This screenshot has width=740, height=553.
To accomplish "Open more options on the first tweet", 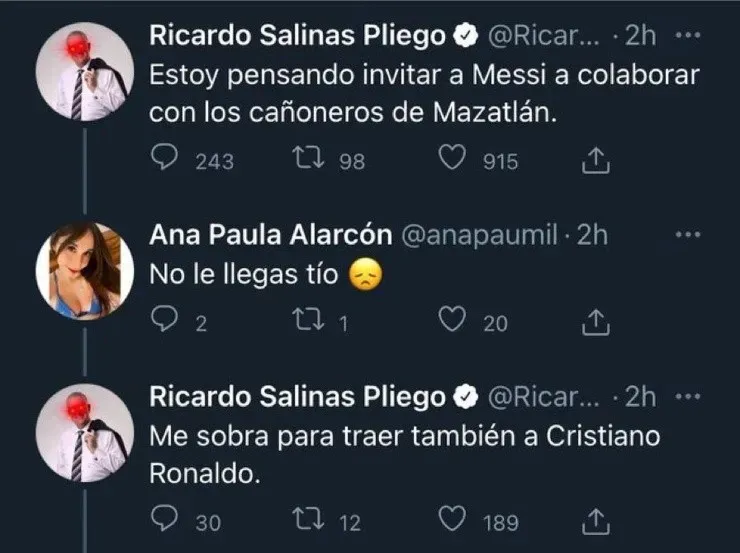I will pyautogui.click(x=689, y=35).
